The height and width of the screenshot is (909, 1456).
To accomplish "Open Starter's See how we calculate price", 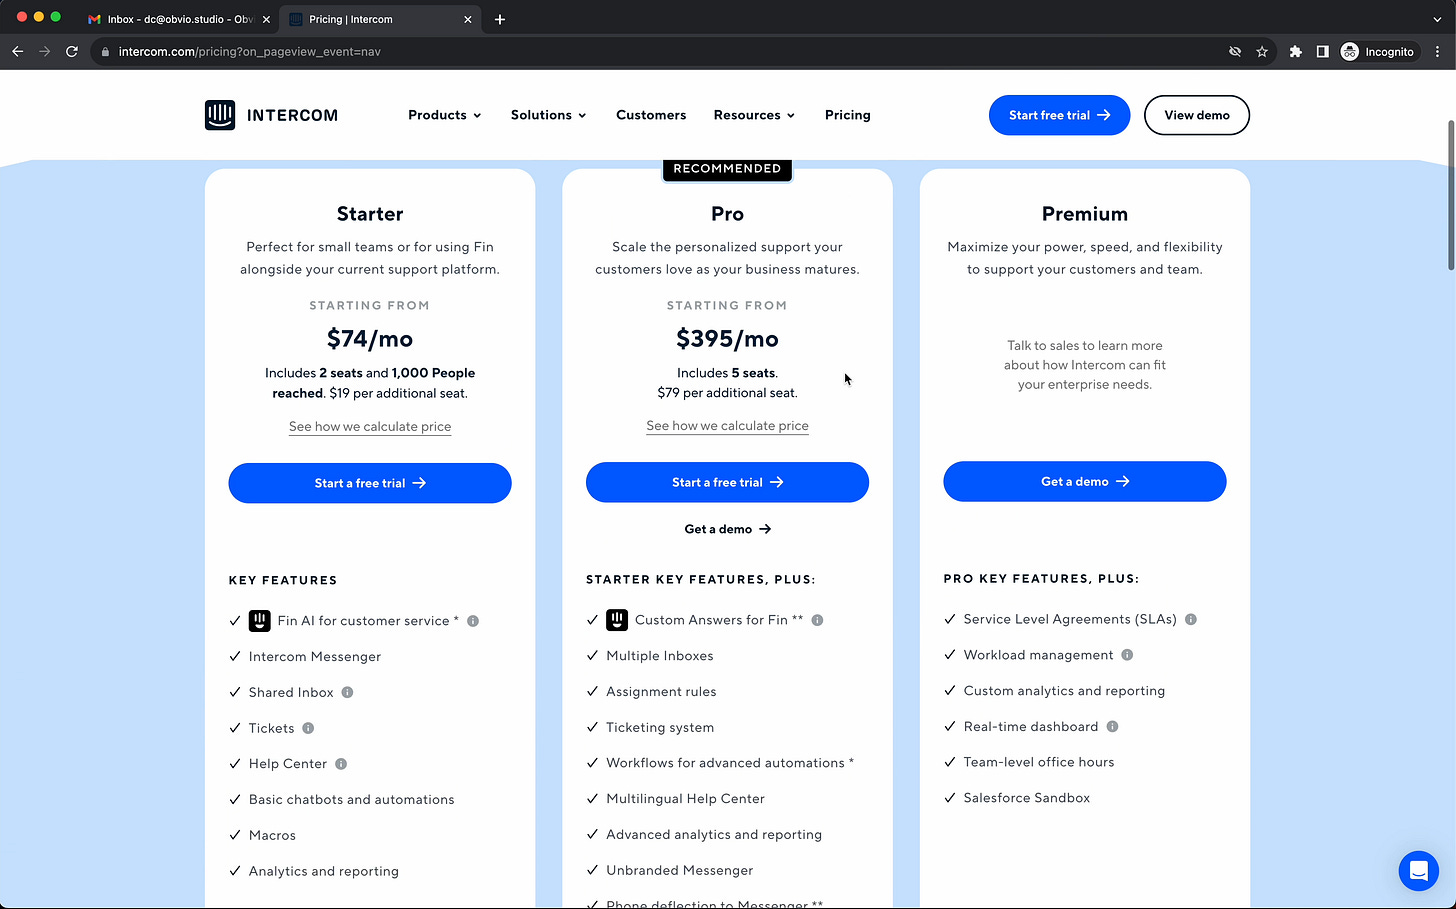I will click(370, 426).
